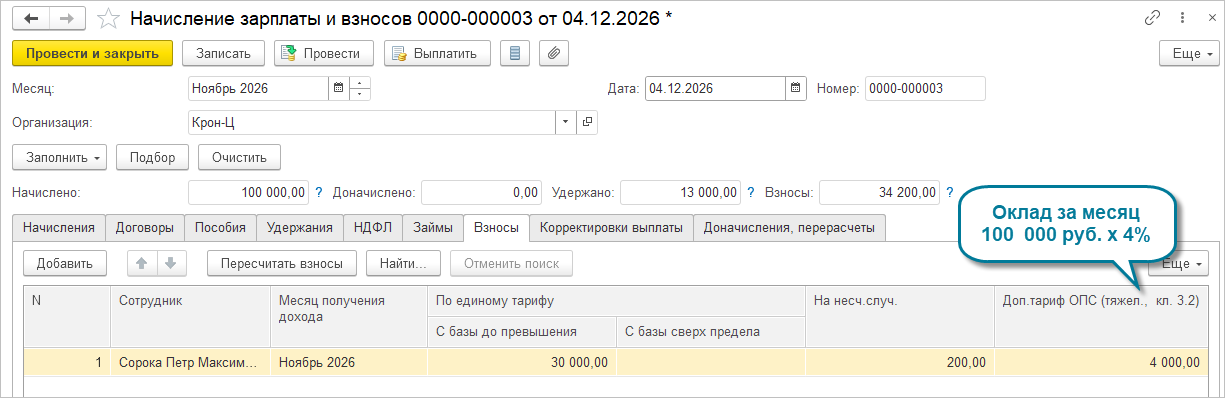Increase month with the stepper up arrow
Image resolution: width=1225 pixels, height=398 pixels.
(x=360, y=82)
